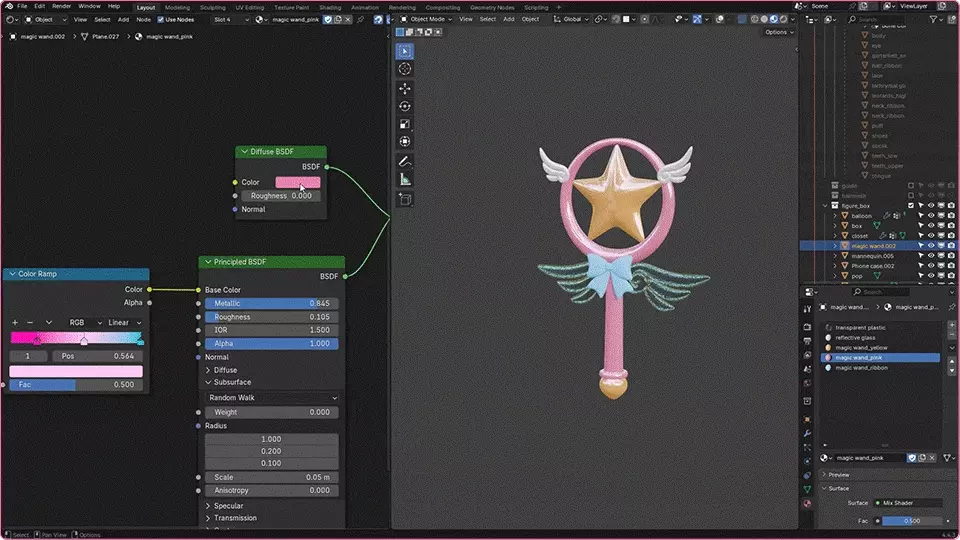Open the Node menu in node editor
Viewport: 960px width, 540px height.
pos(143,20)
